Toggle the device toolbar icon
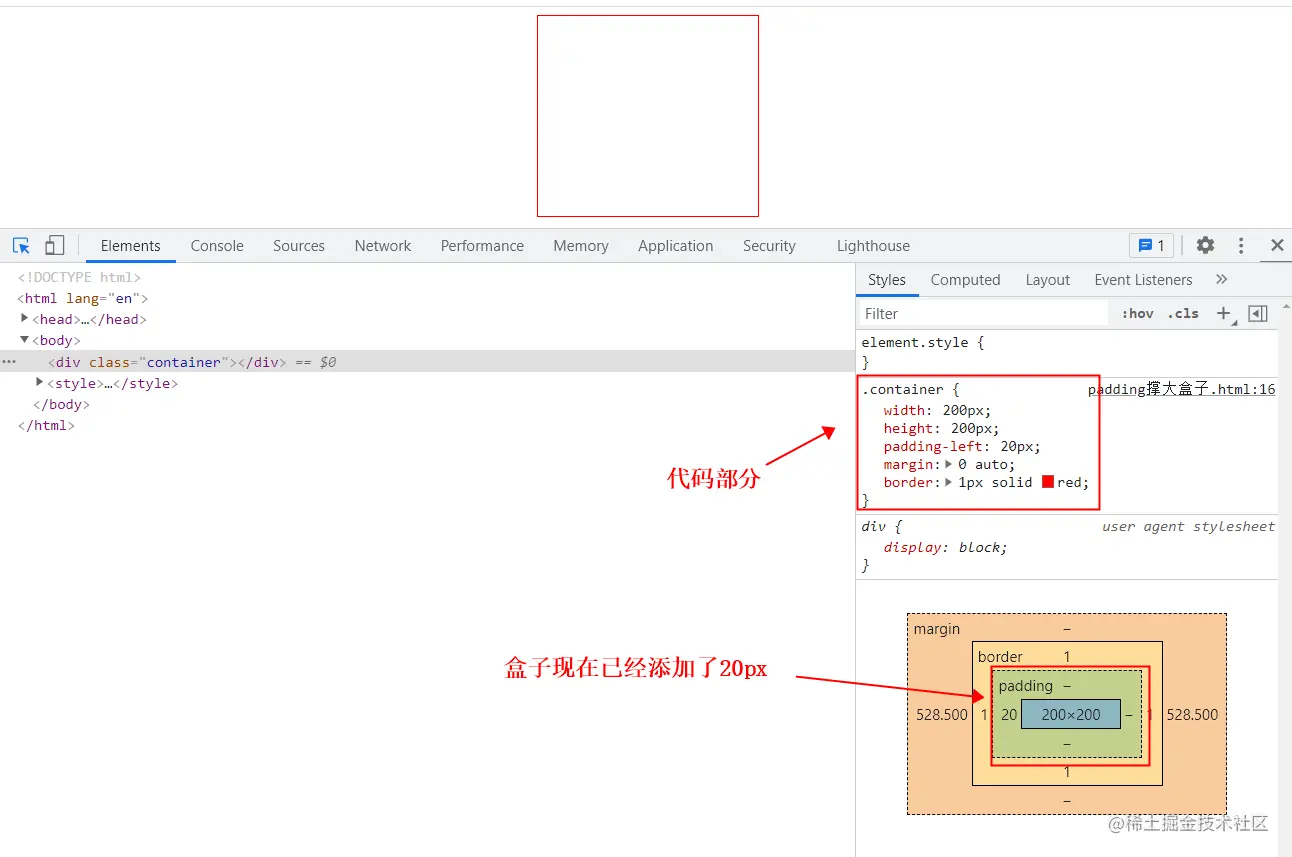This screenshot has width=1292, height=857. tap(54, 245)
